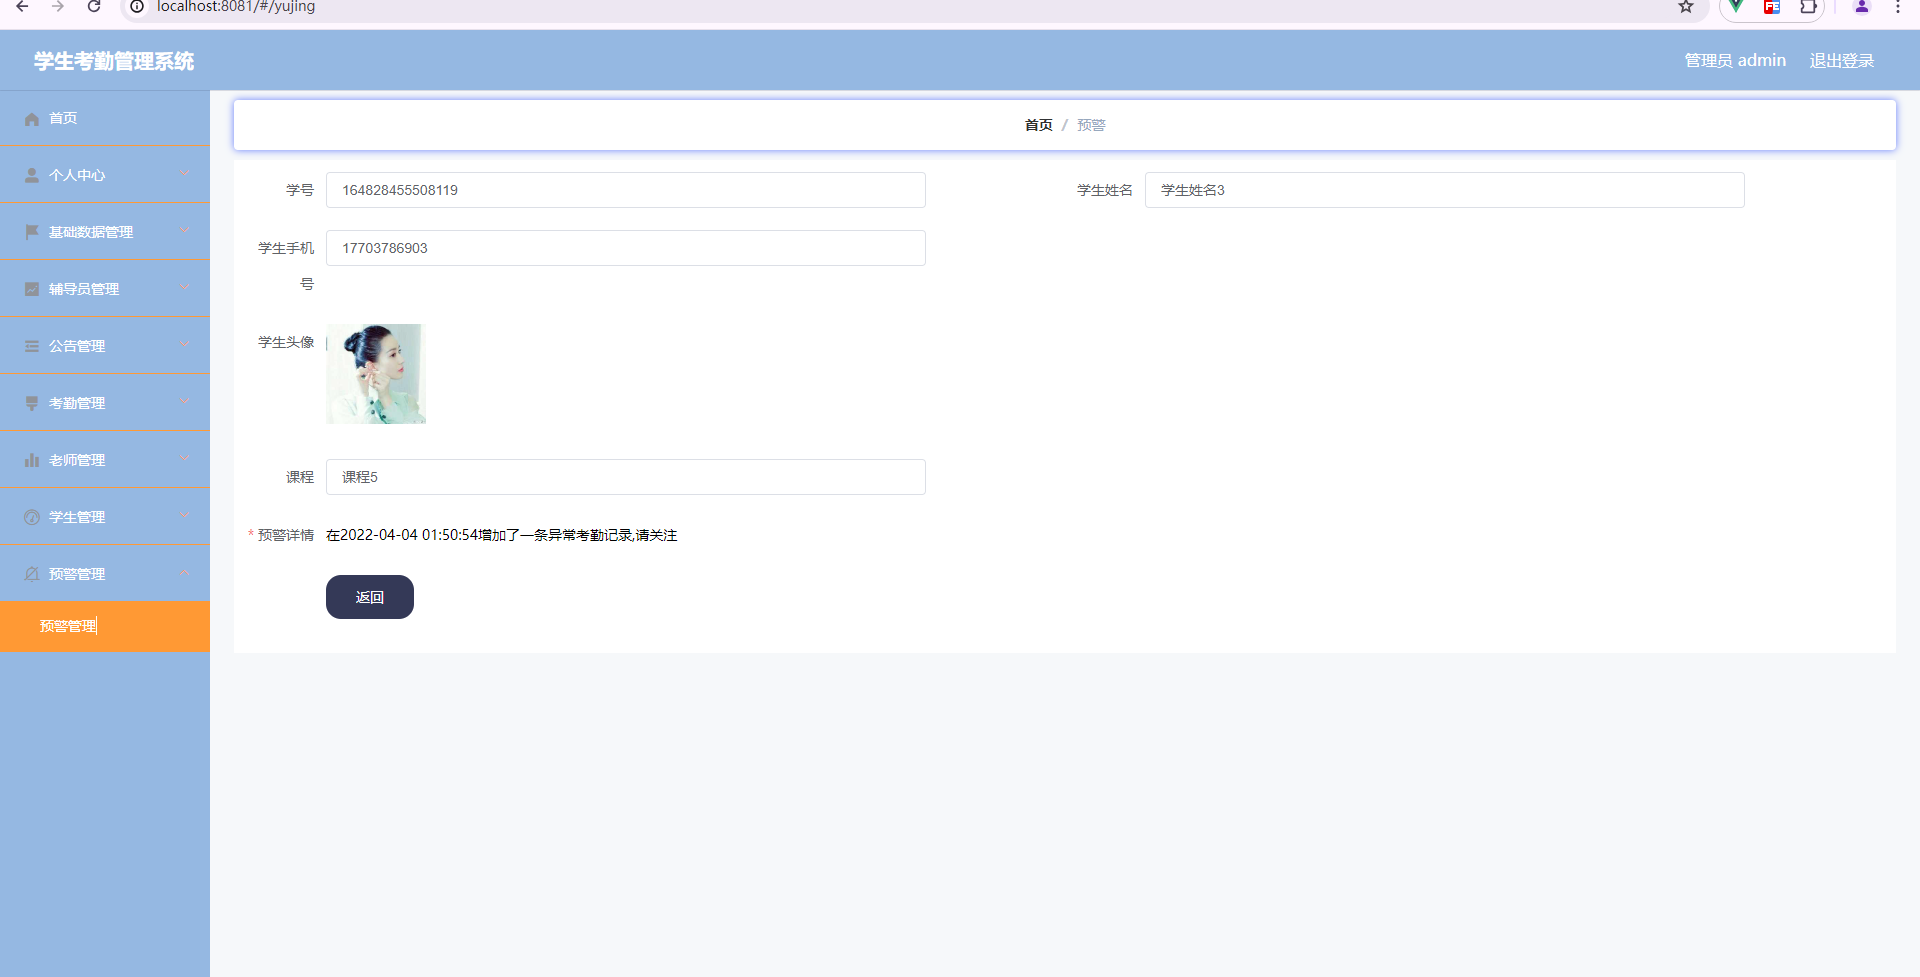This screenshot has width=1920, height=977.
Task: Click the browser forward arrow
Action: tap(58, 7)
